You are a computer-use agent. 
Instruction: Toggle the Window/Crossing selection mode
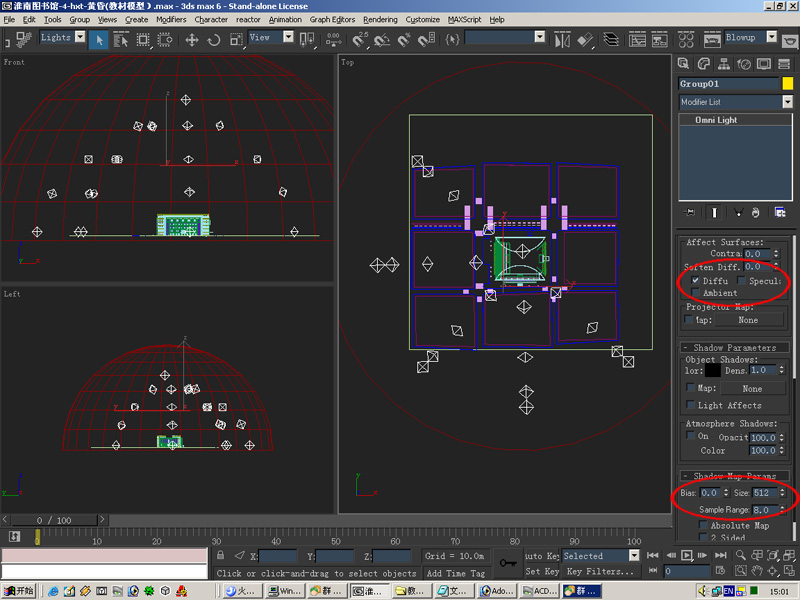(165, 40)
